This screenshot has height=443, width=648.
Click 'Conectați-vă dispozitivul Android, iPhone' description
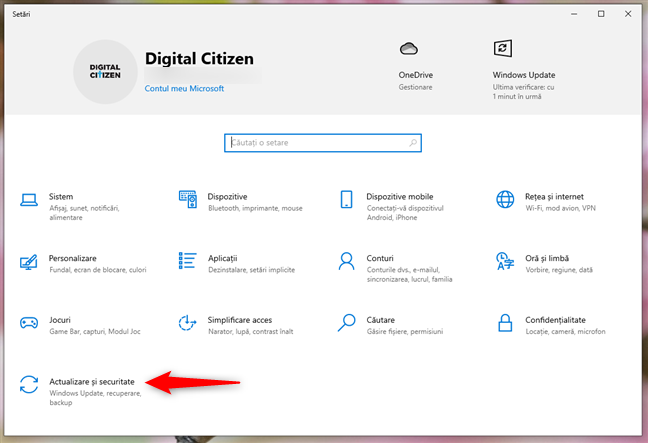click(405, 213)
